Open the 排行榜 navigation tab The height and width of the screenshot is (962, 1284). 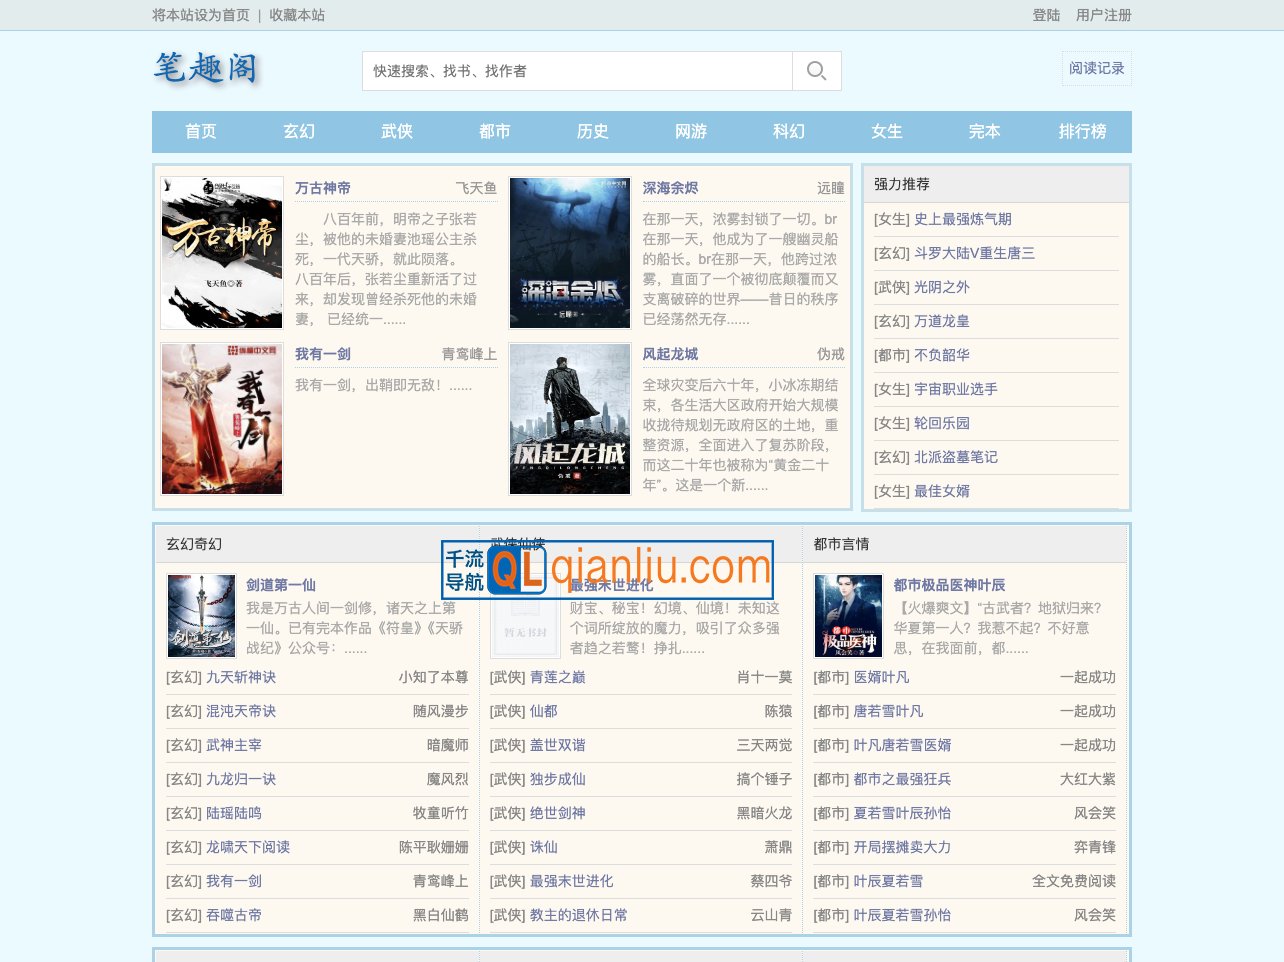(x=1082, y=131)
